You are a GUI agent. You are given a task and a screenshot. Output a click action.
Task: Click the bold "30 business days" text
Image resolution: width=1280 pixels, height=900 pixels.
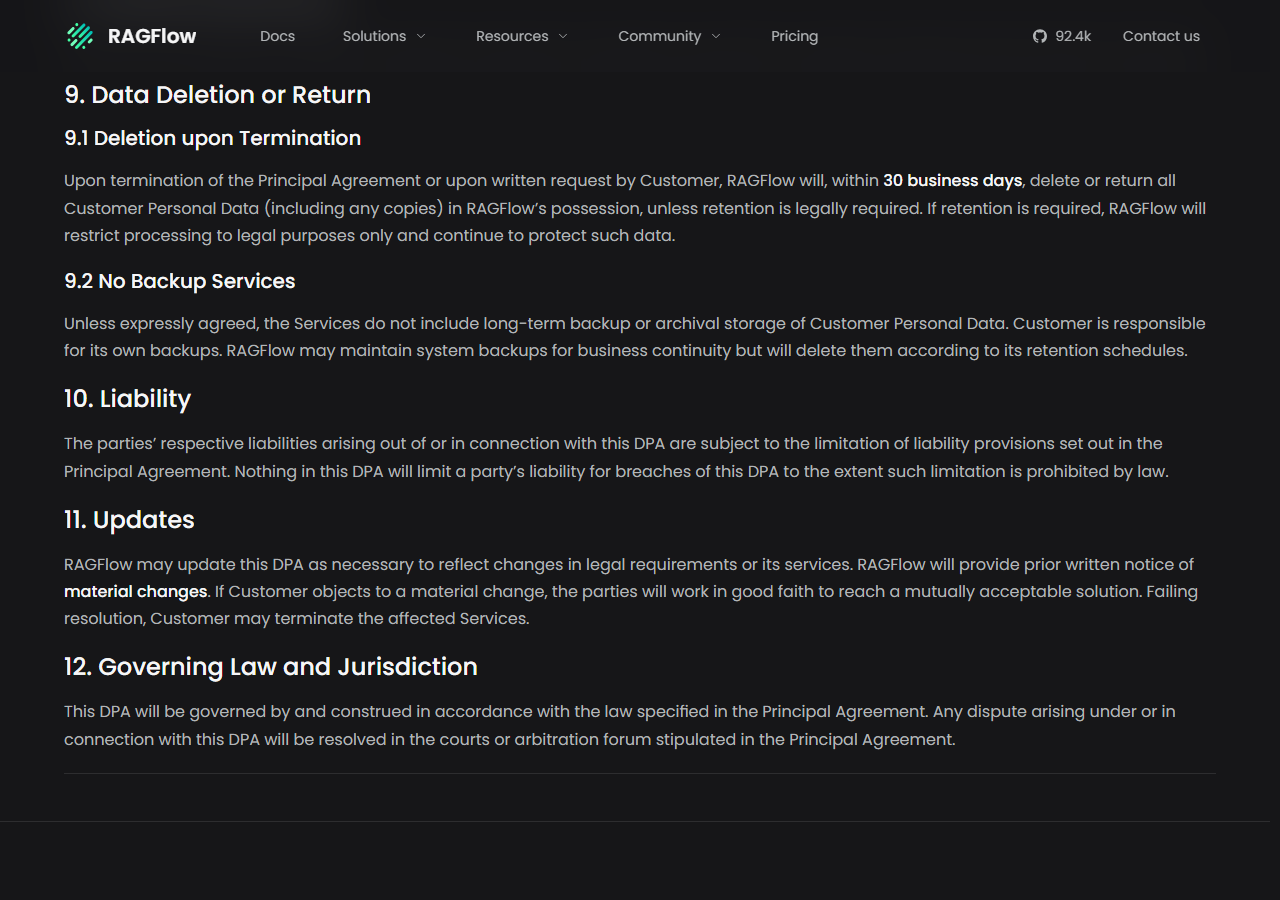point(952,181)
